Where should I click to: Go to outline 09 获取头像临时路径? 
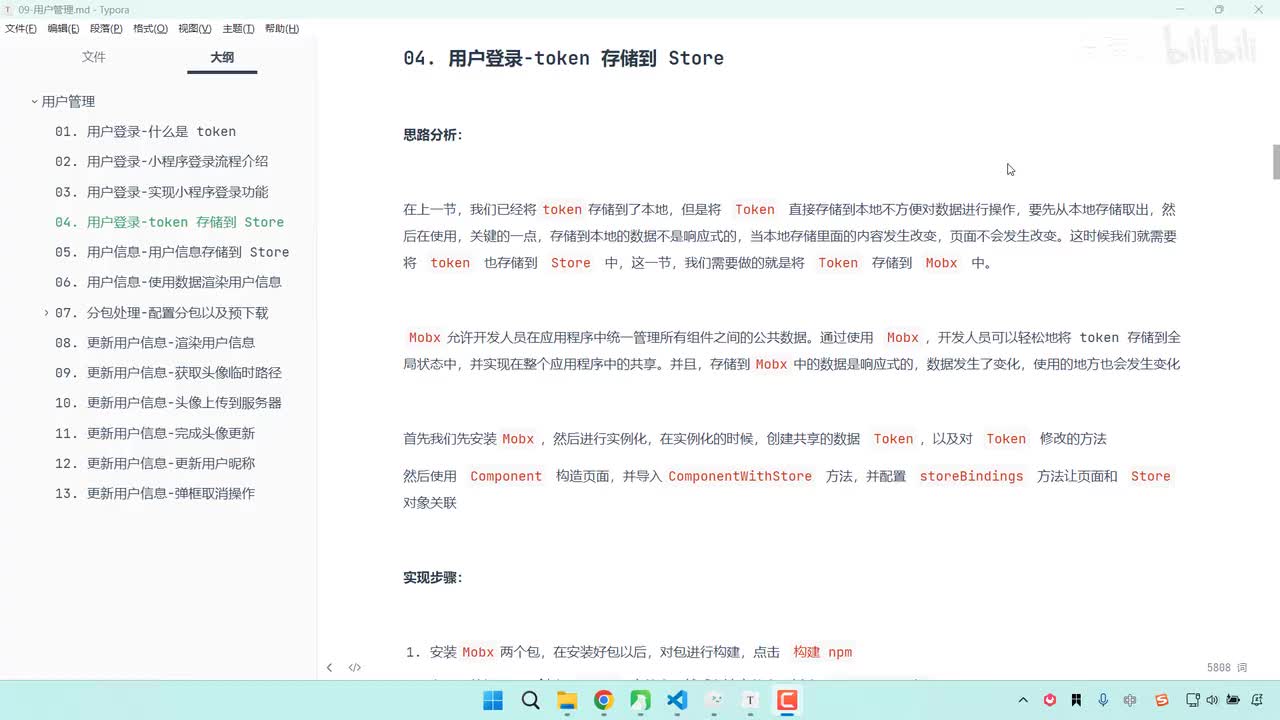tap(168, 372)
